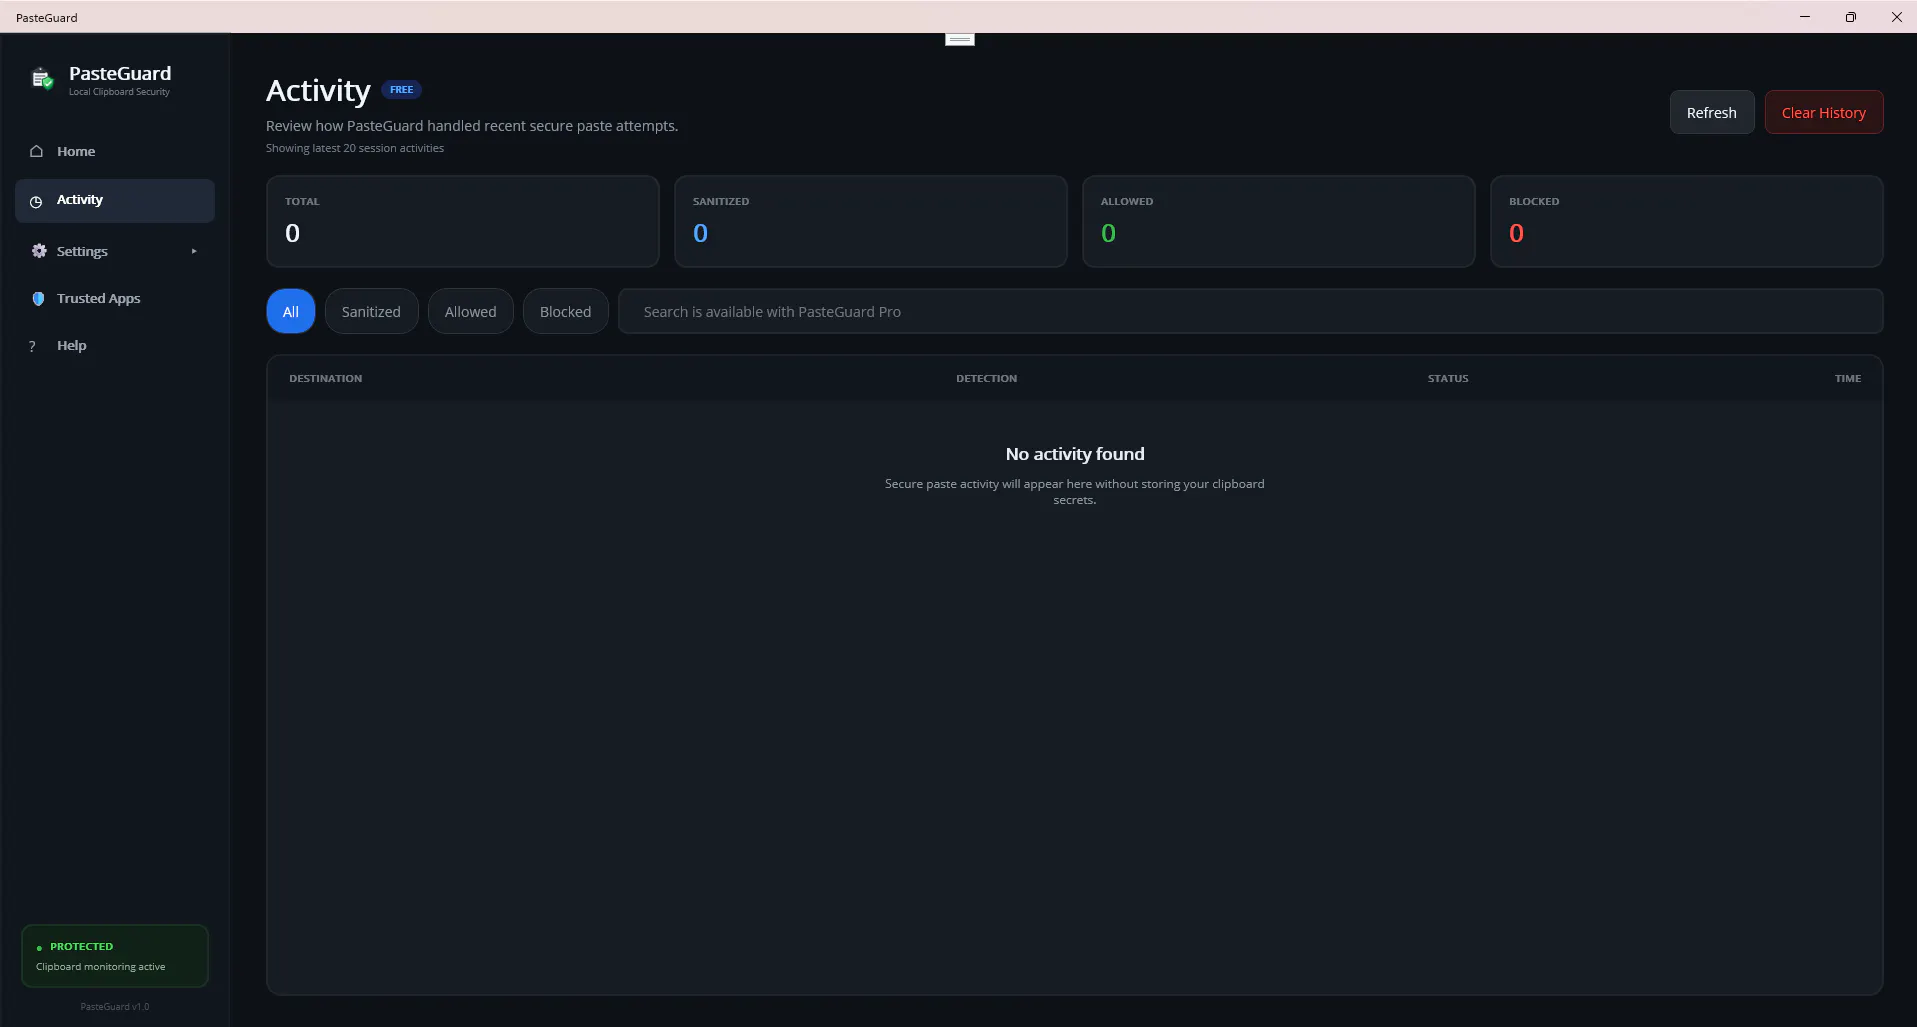Click the BLOCKED count card
1917x1027 pixels.
pyautogui.click(x=1687, y=221)
